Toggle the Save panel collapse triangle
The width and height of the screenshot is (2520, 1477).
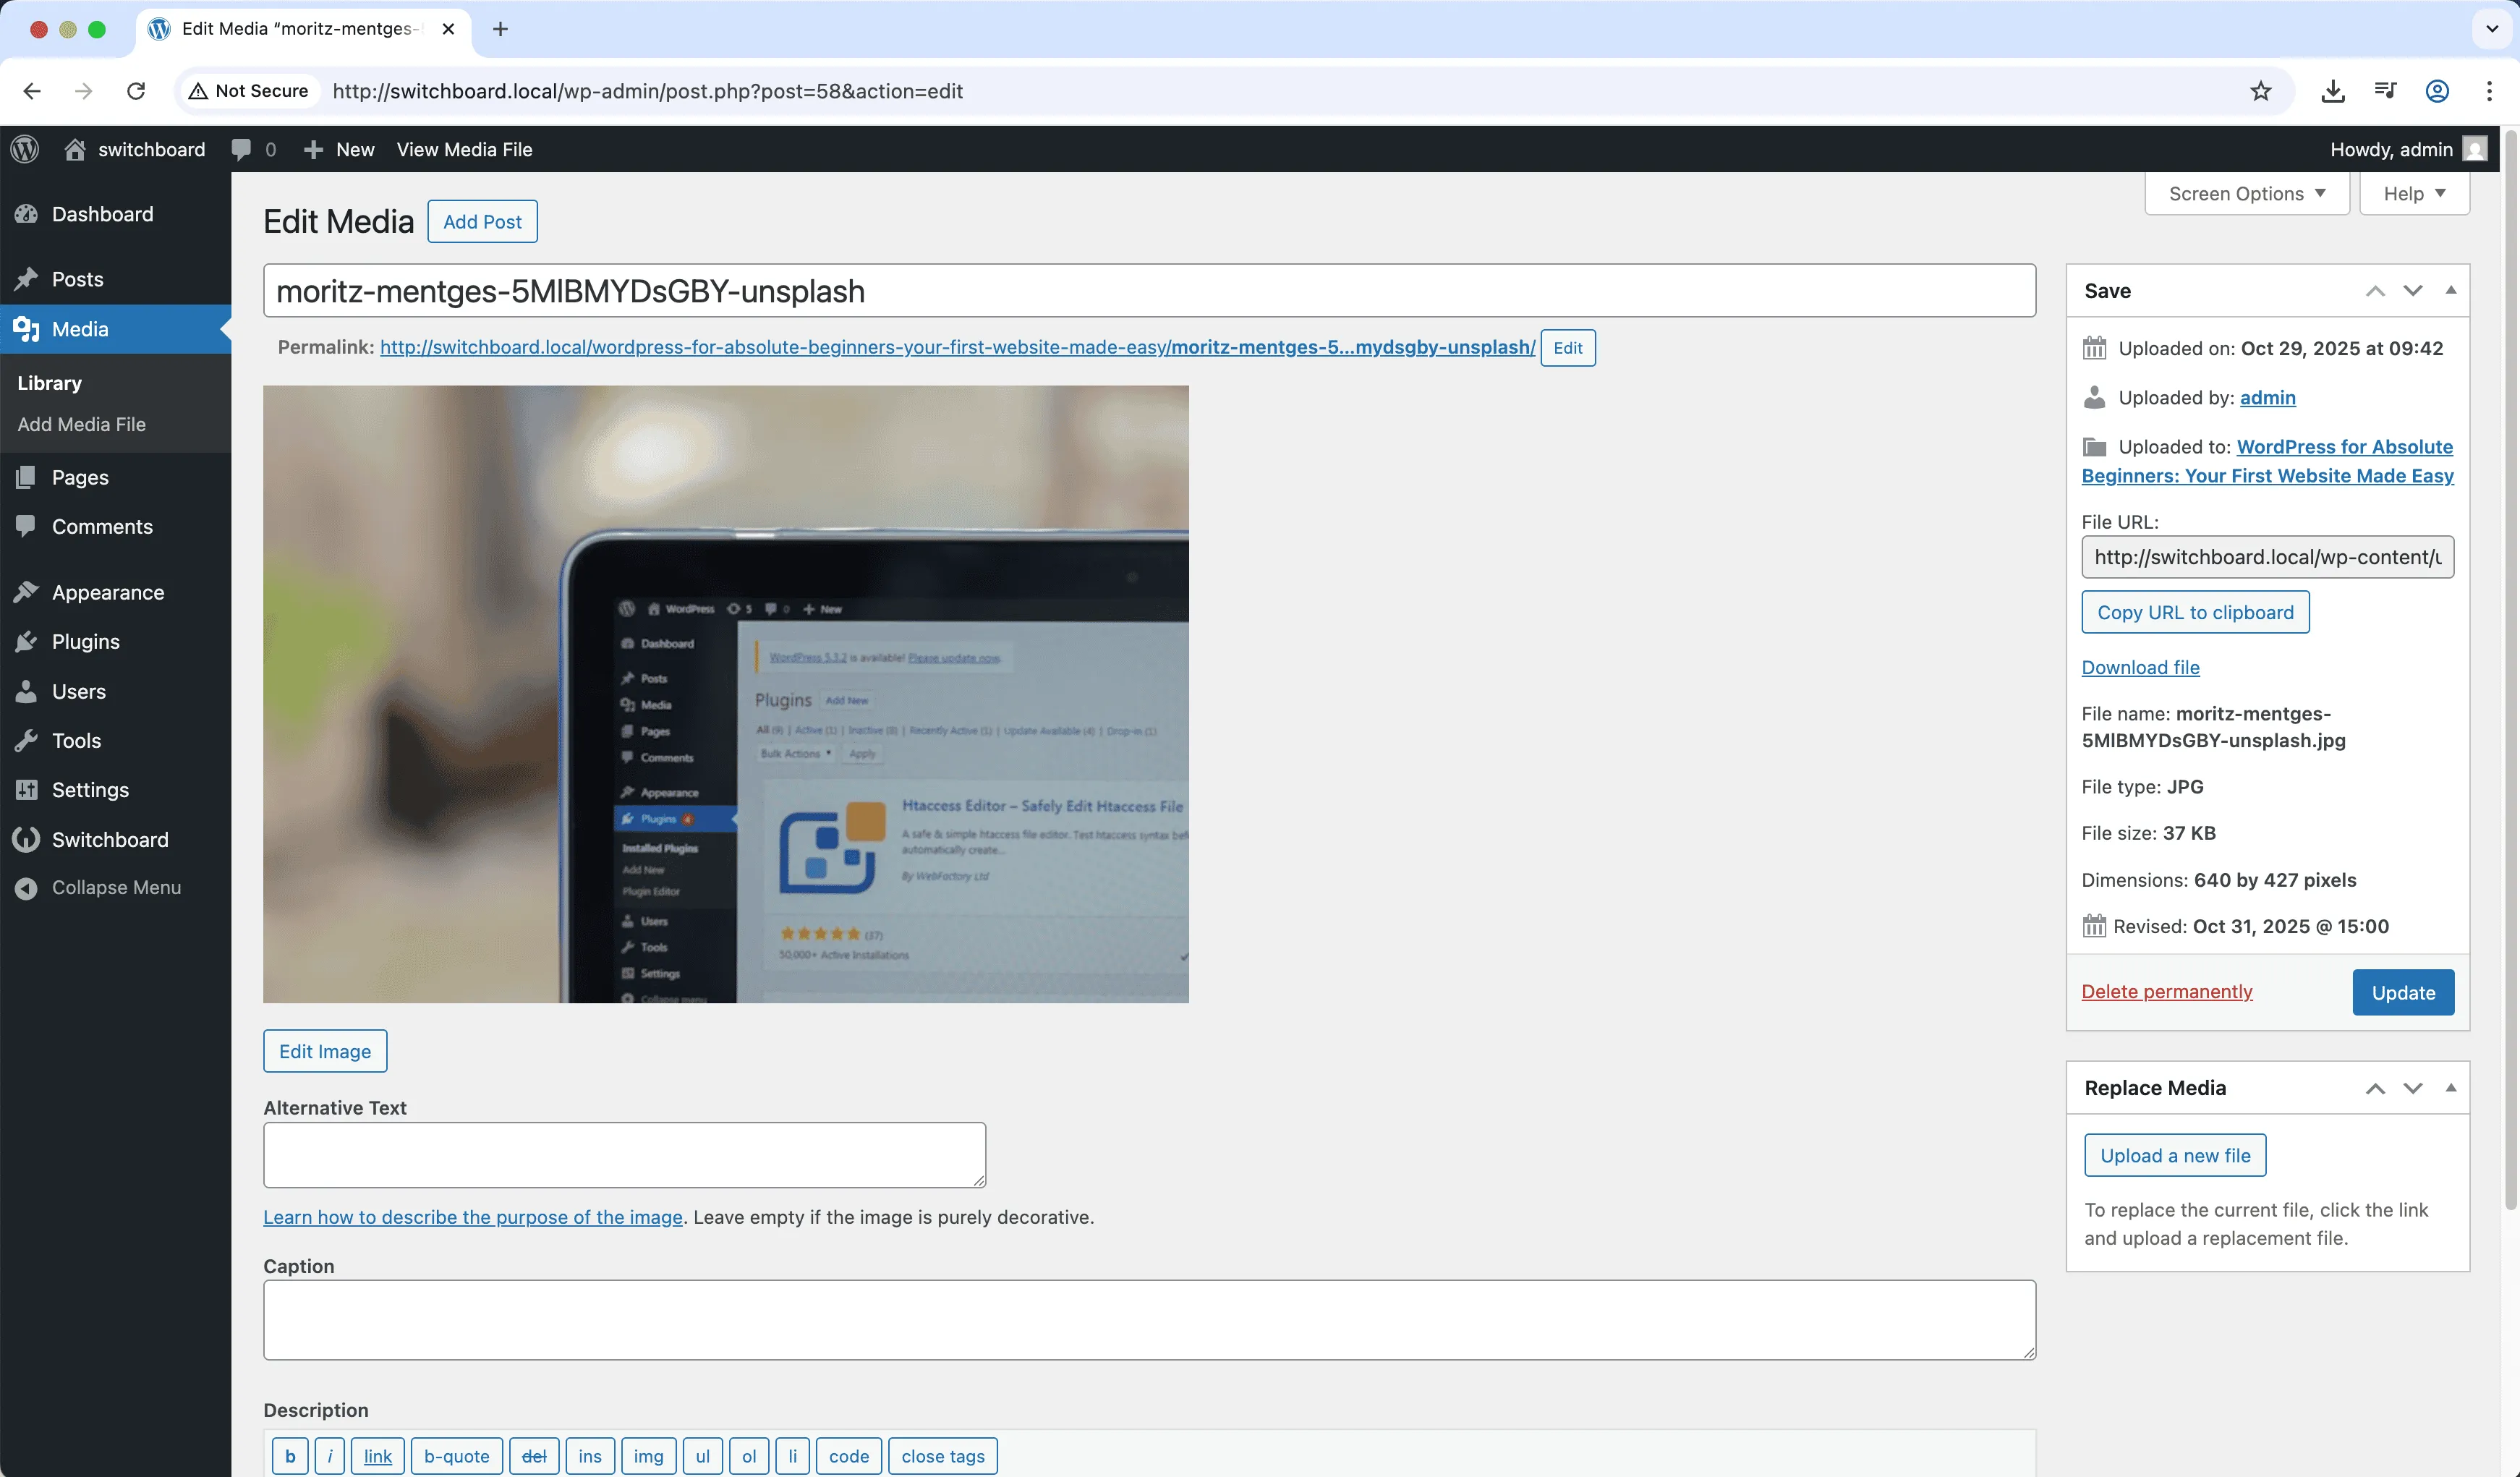pyautogui.click(x=2450, y=290)
